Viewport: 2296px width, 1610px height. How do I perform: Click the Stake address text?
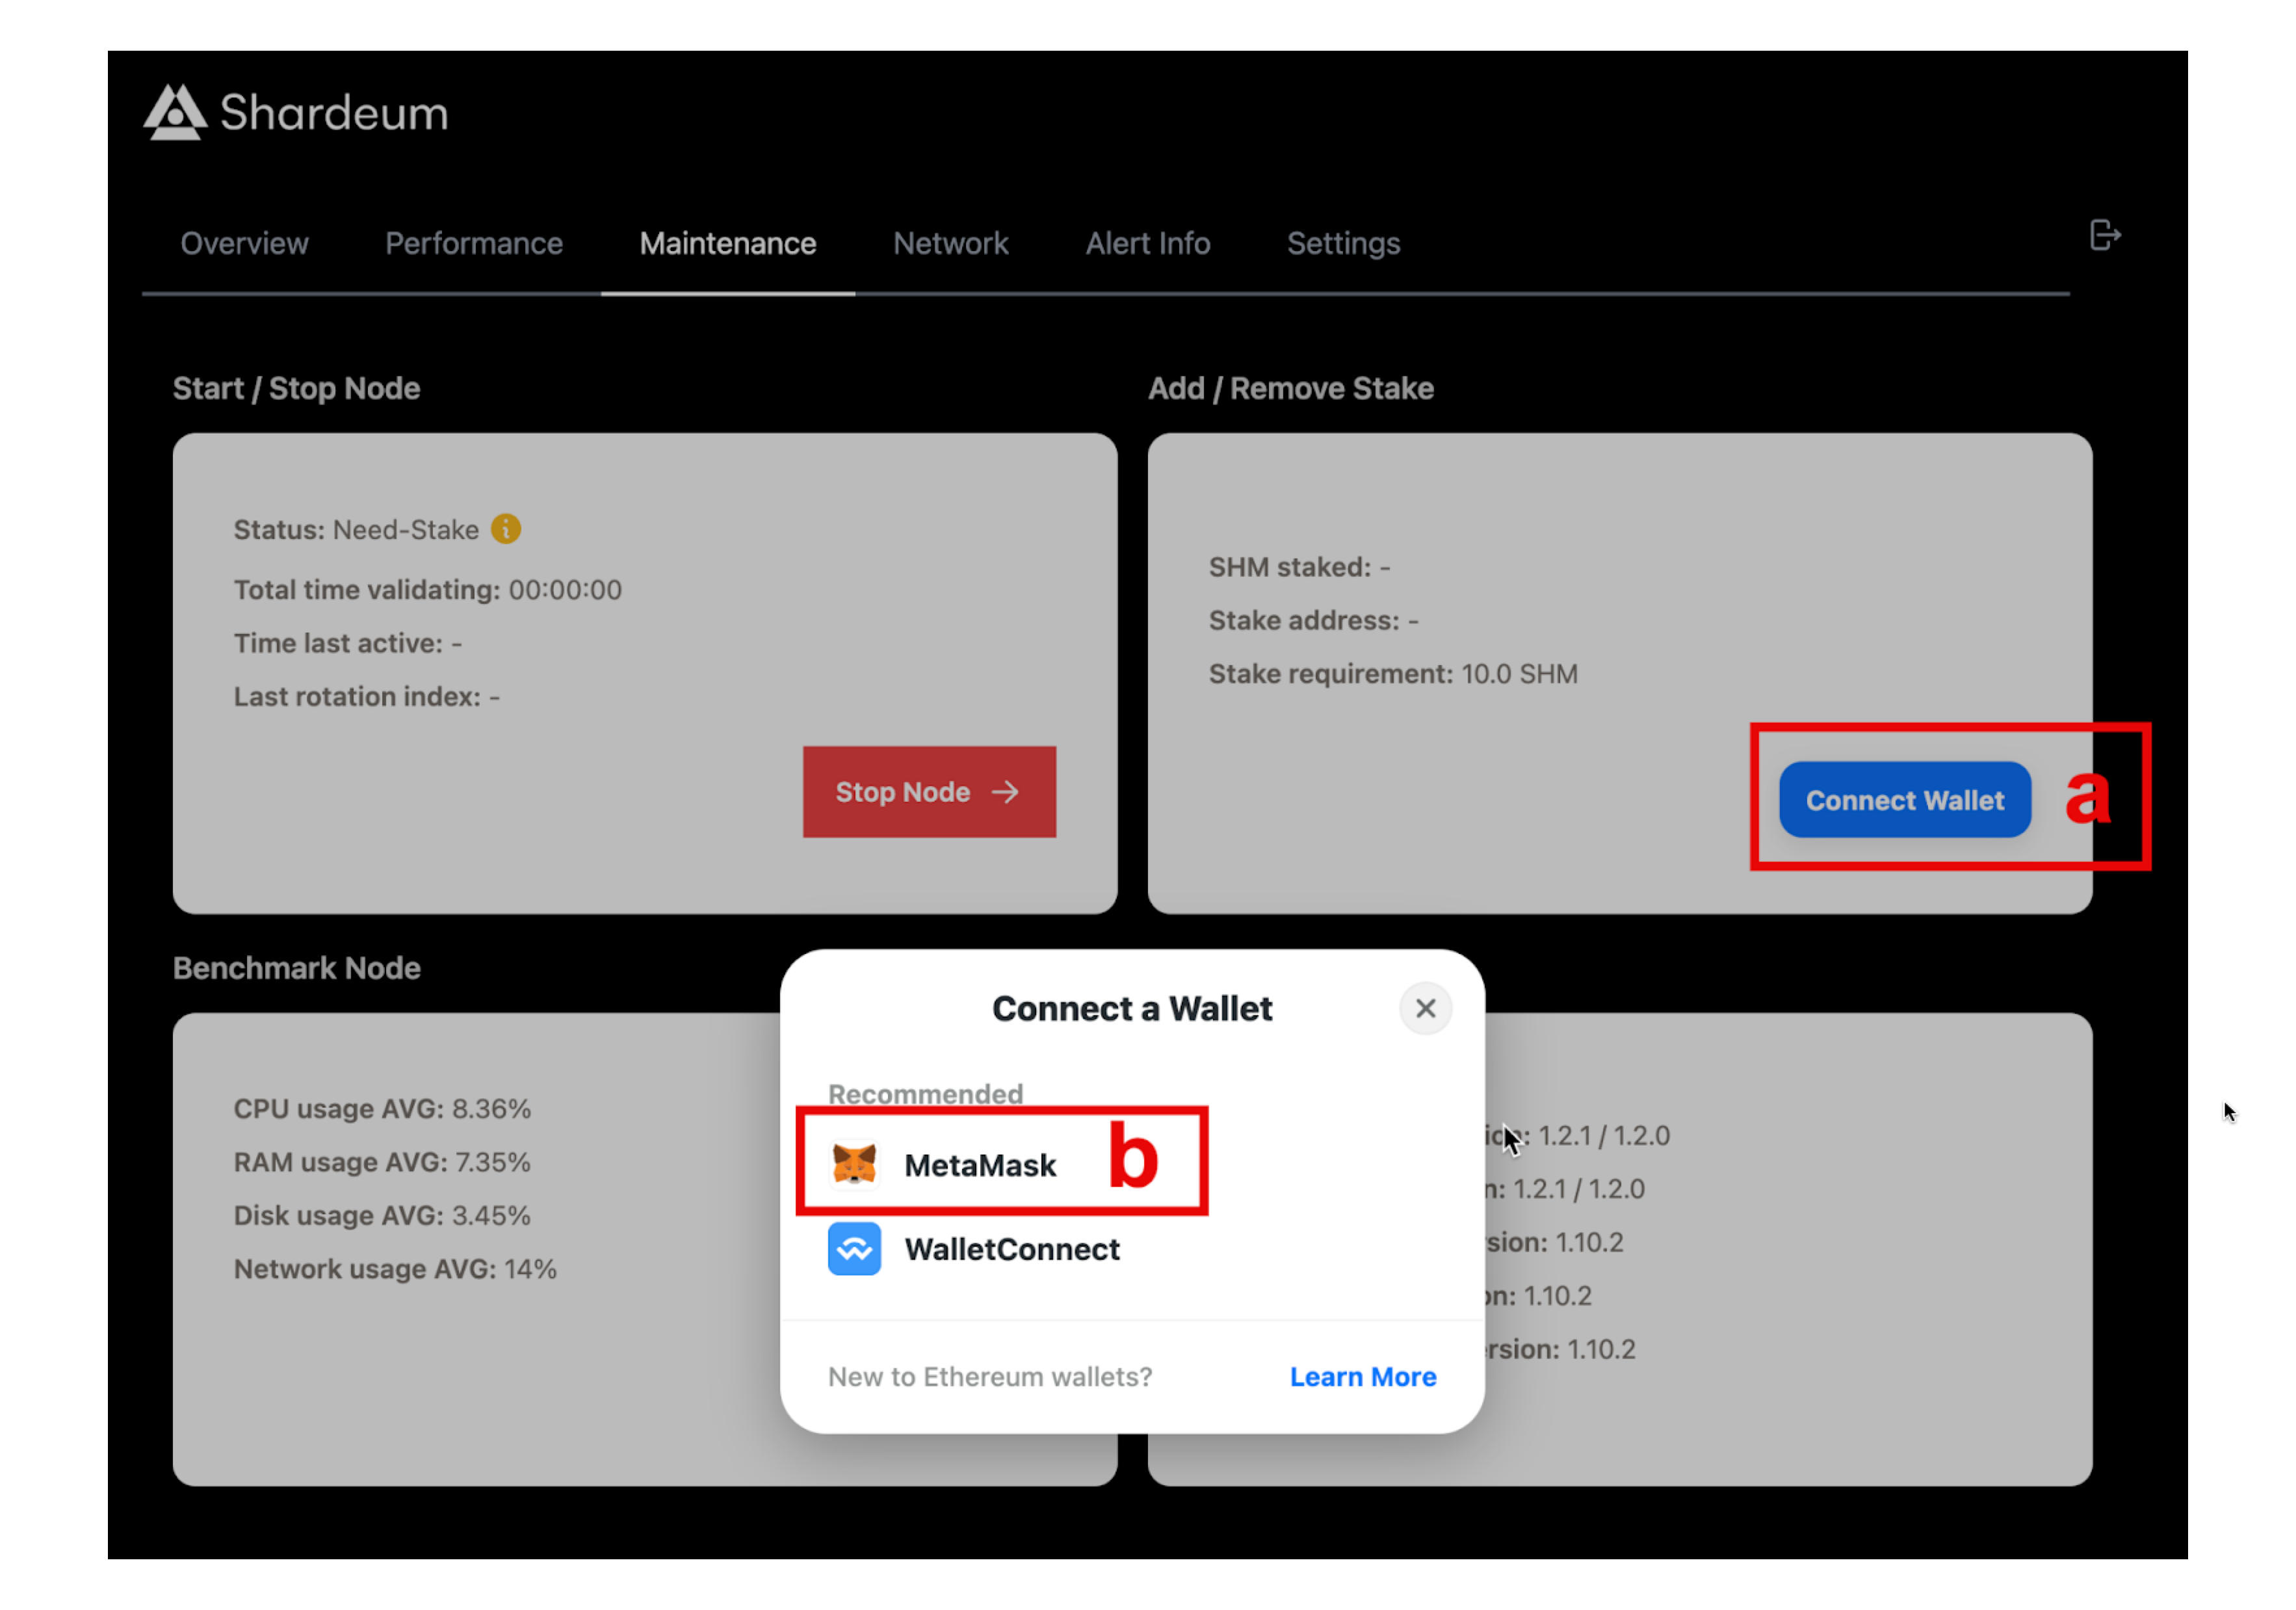coord(1314,620)
